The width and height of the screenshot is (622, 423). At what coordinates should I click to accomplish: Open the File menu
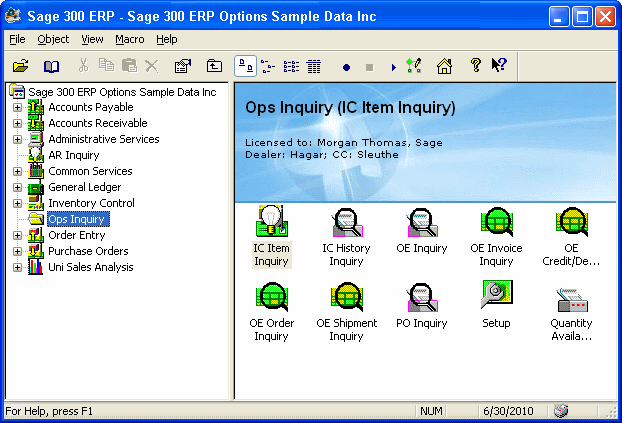17,39
